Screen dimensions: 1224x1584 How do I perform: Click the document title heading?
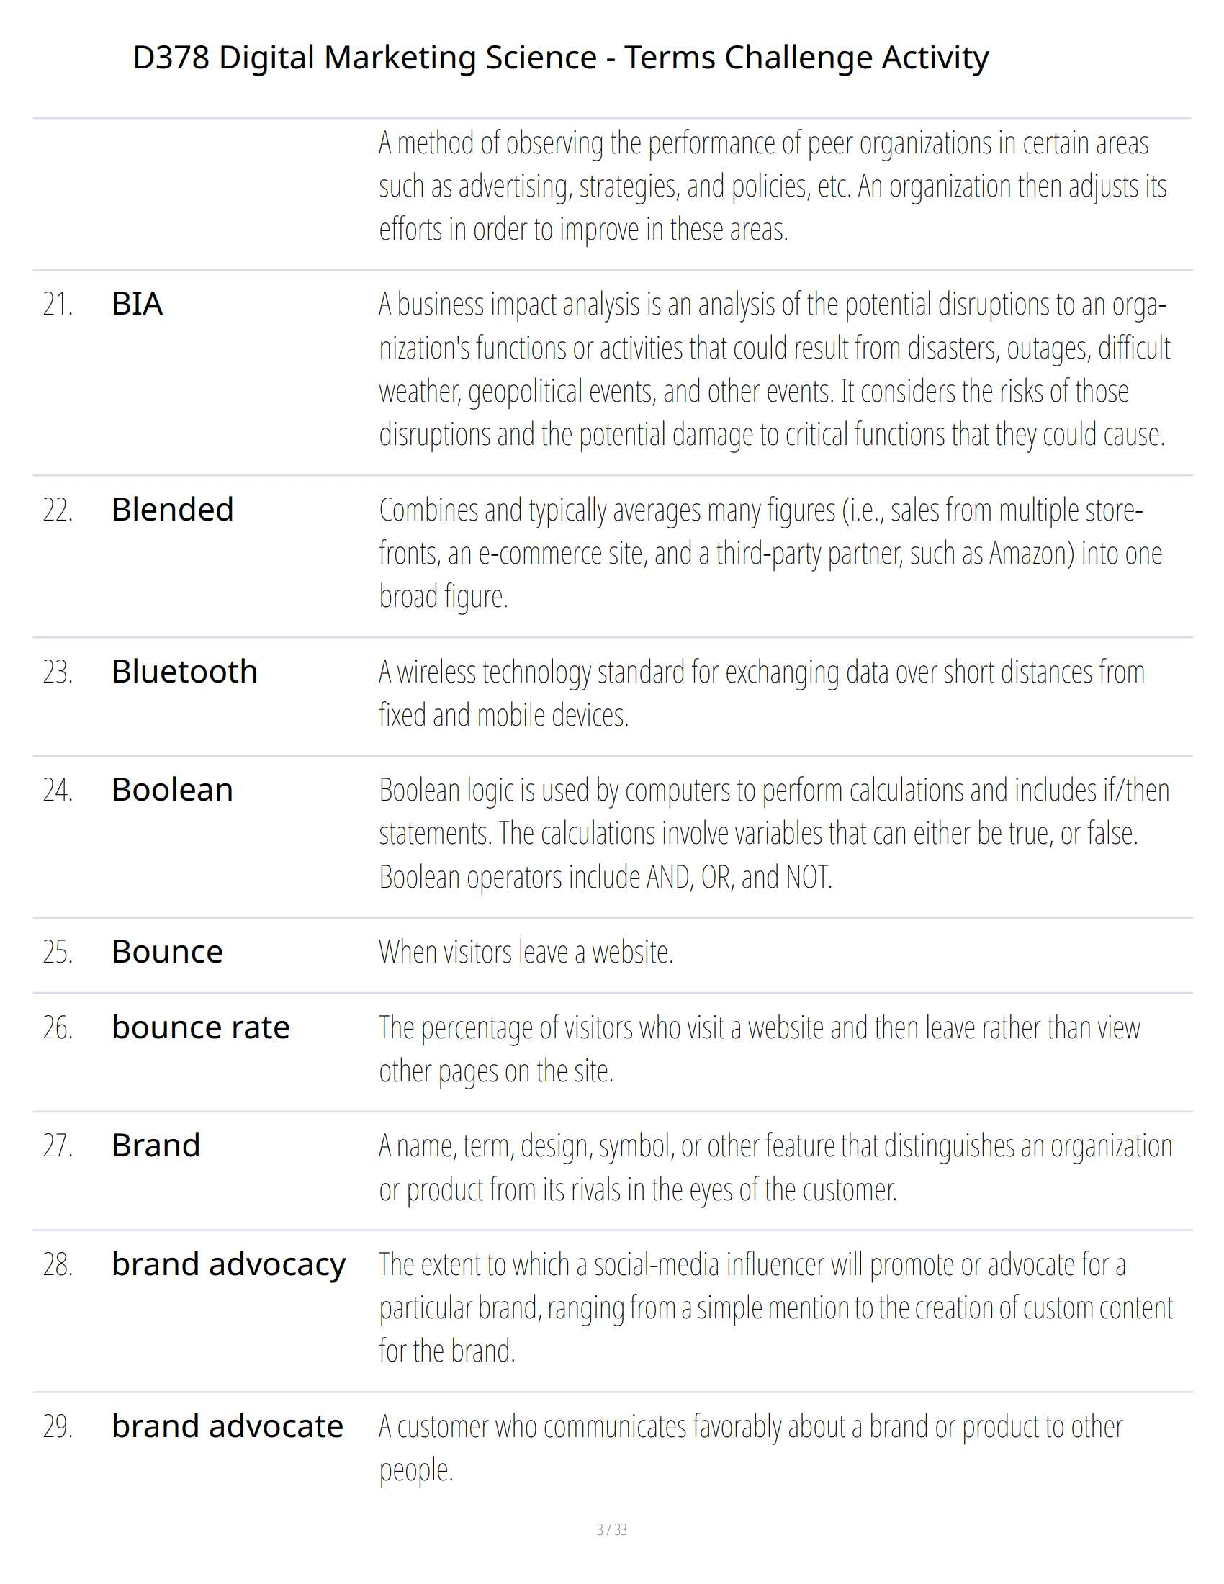(560, 57)
